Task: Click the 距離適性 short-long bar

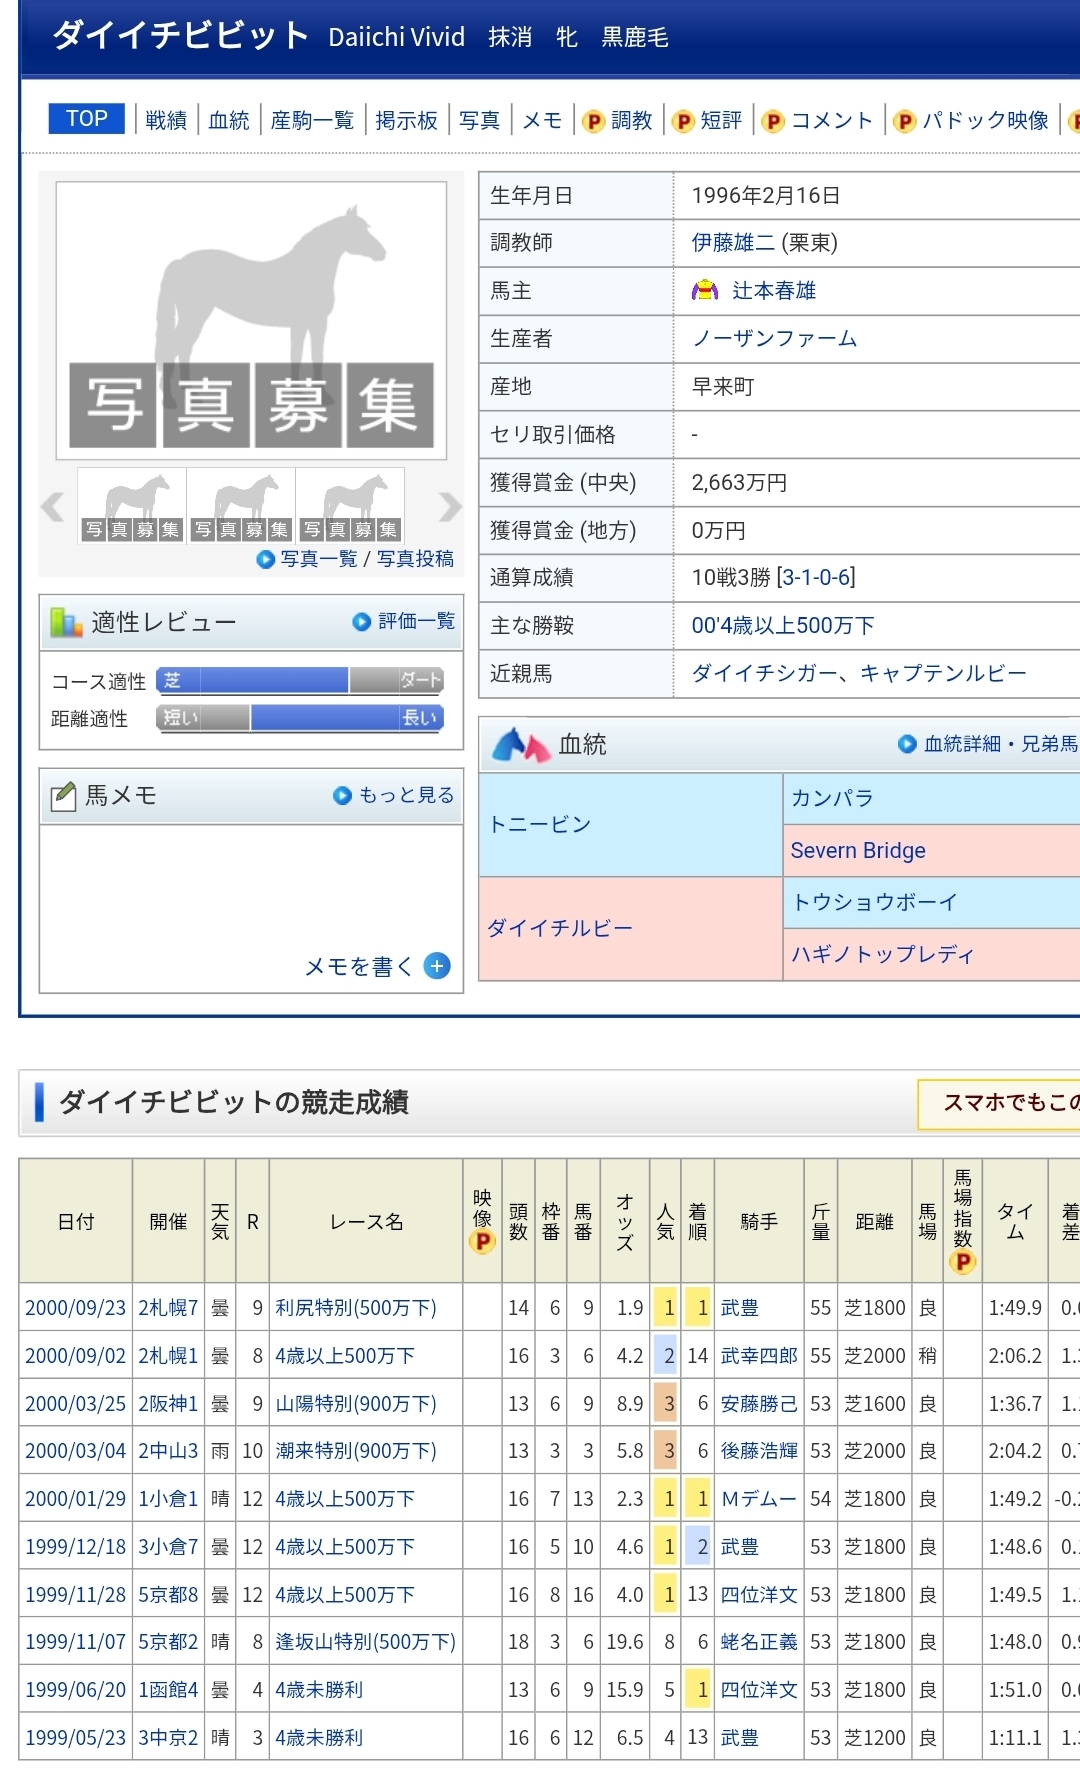Action: pyautogui.click(x=300, y=718)
